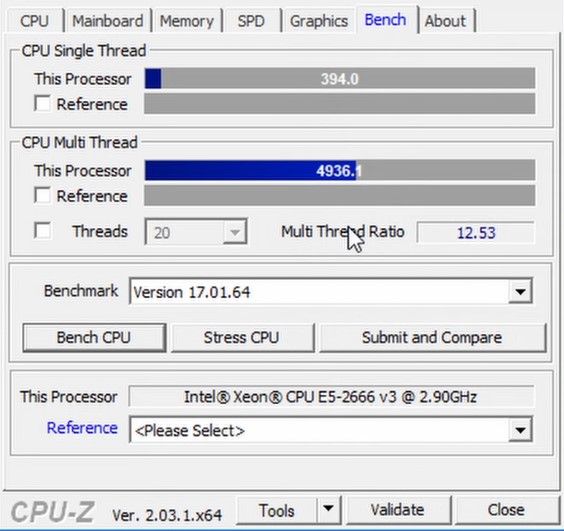
Task: Enable Single Thread Reference checkbox
Action: pyautogui.click(x=42, y=104)
